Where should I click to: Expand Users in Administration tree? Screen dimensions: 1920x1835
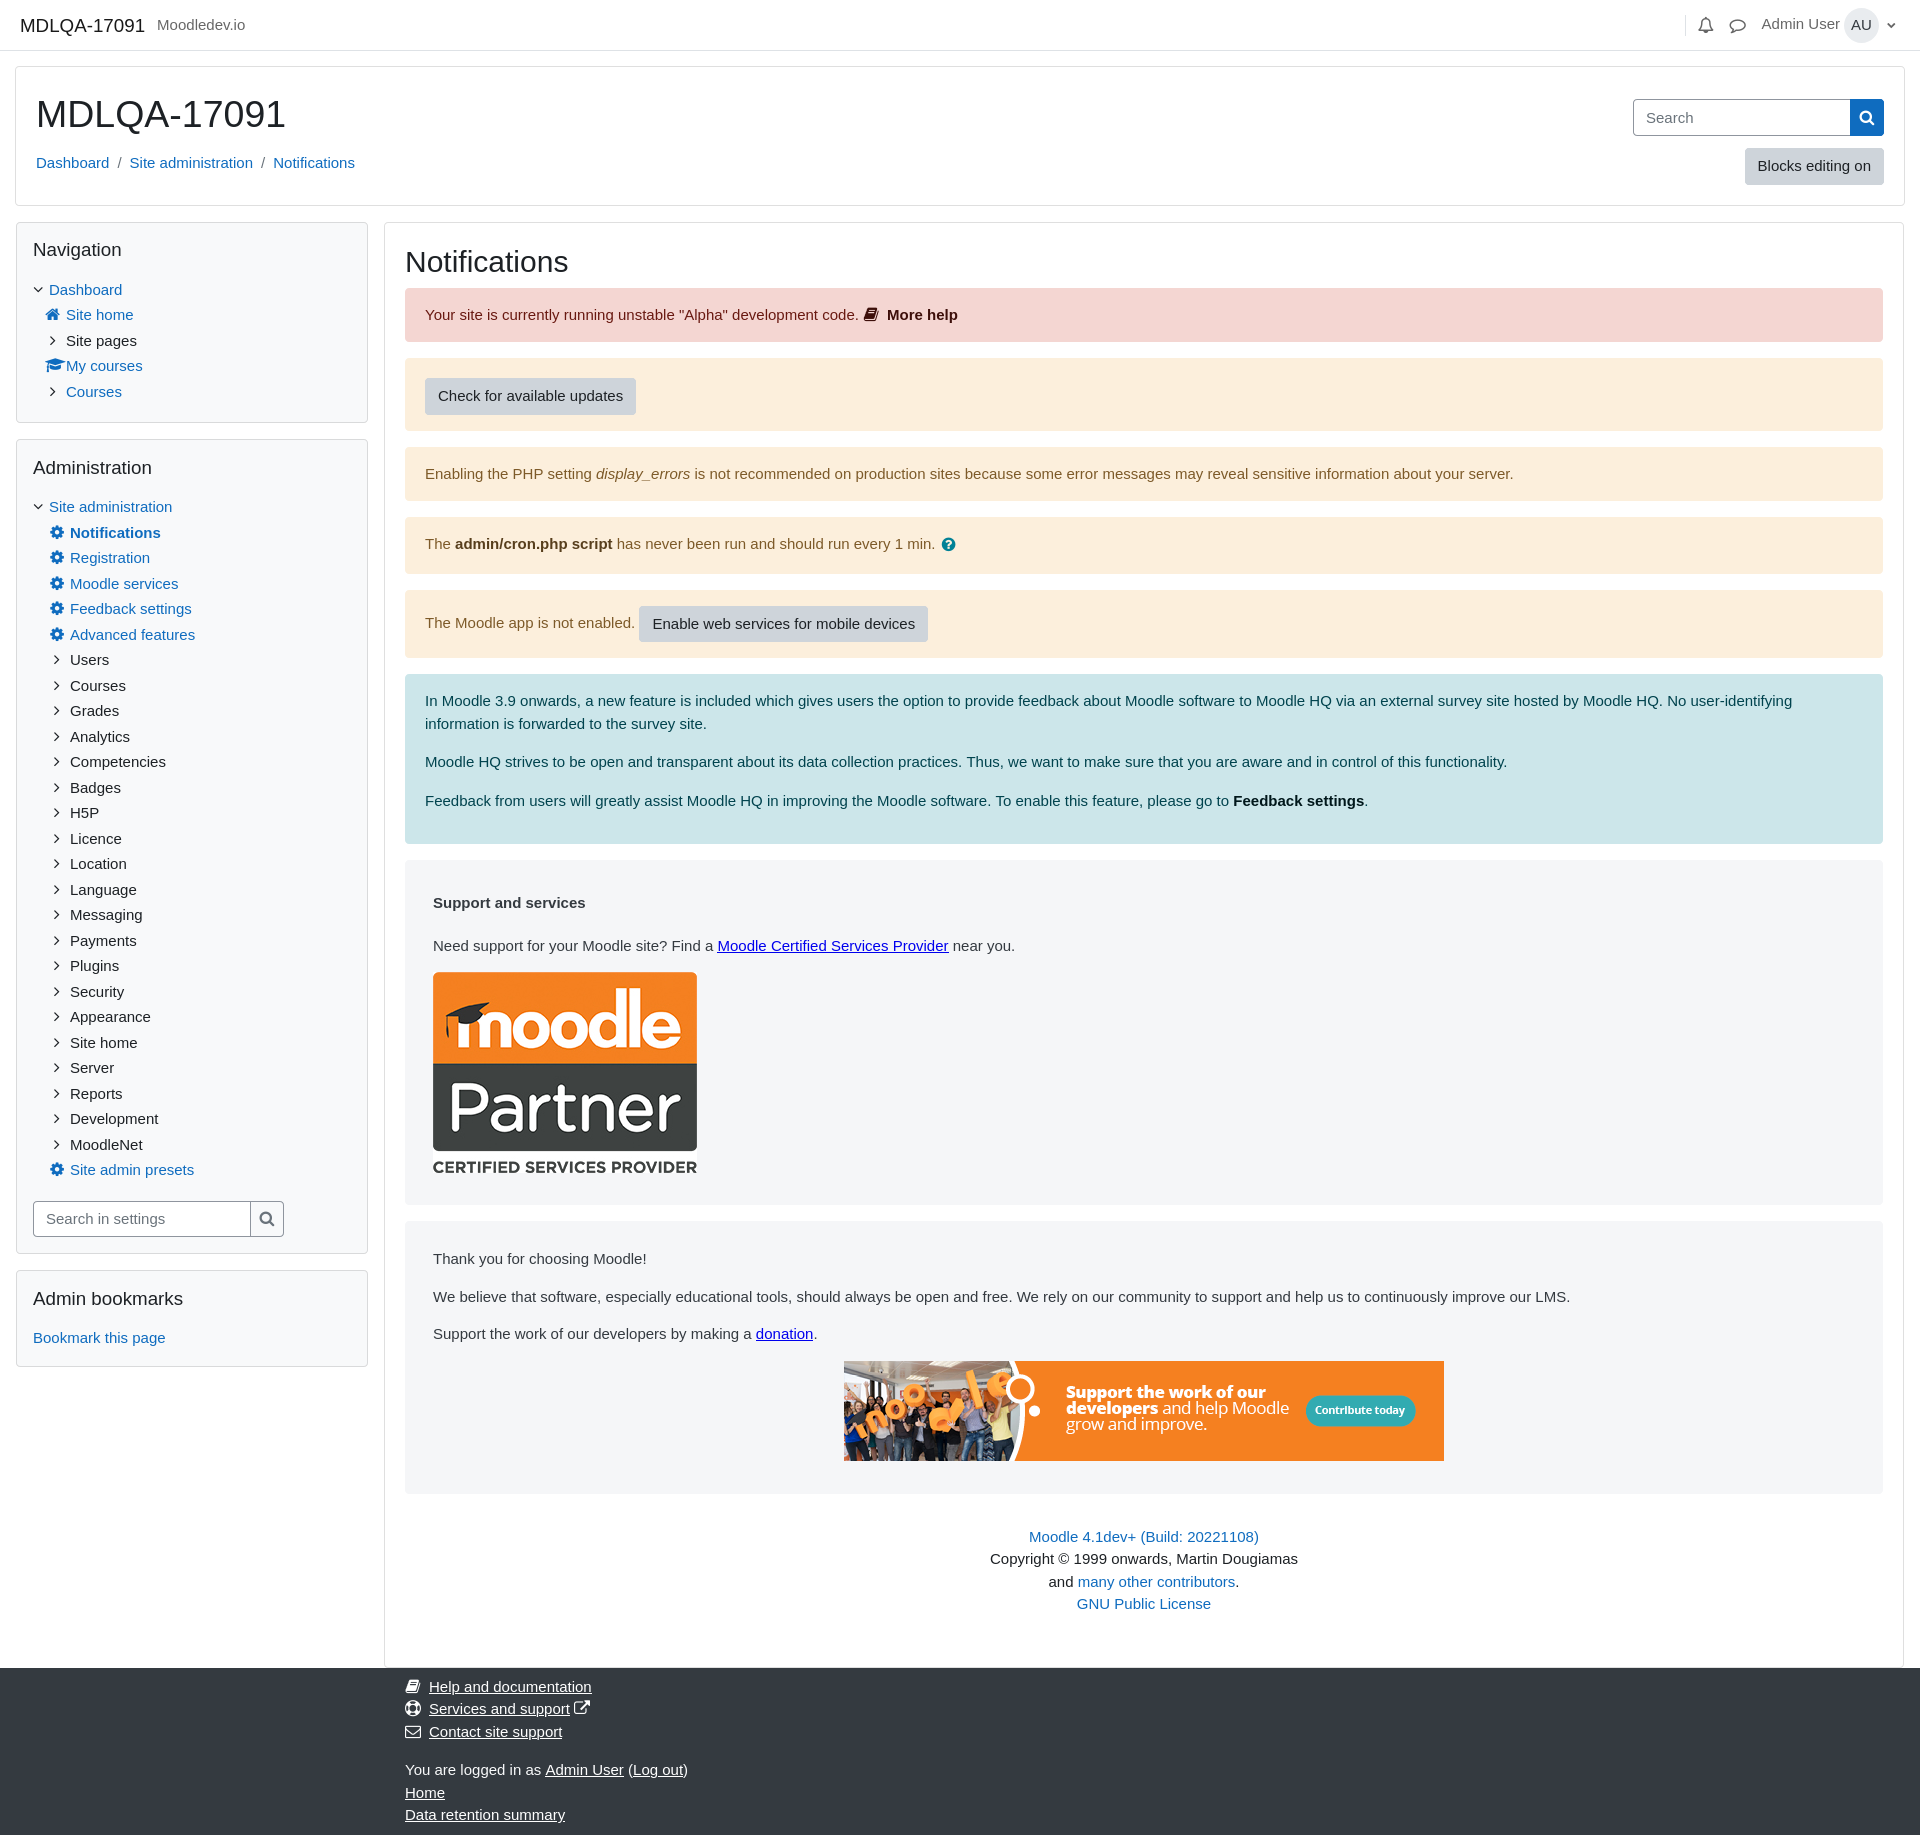pyautogui.click(x=56, y=660)
